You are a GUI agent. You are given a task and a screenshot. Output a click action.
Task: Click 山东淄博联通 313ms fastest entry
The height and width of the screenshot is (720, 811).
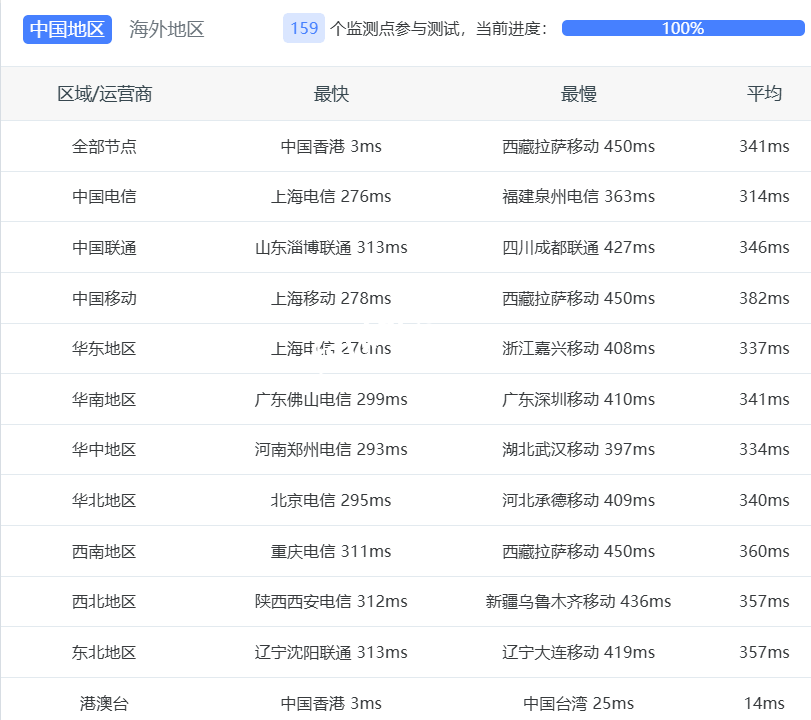pos(331,247)
